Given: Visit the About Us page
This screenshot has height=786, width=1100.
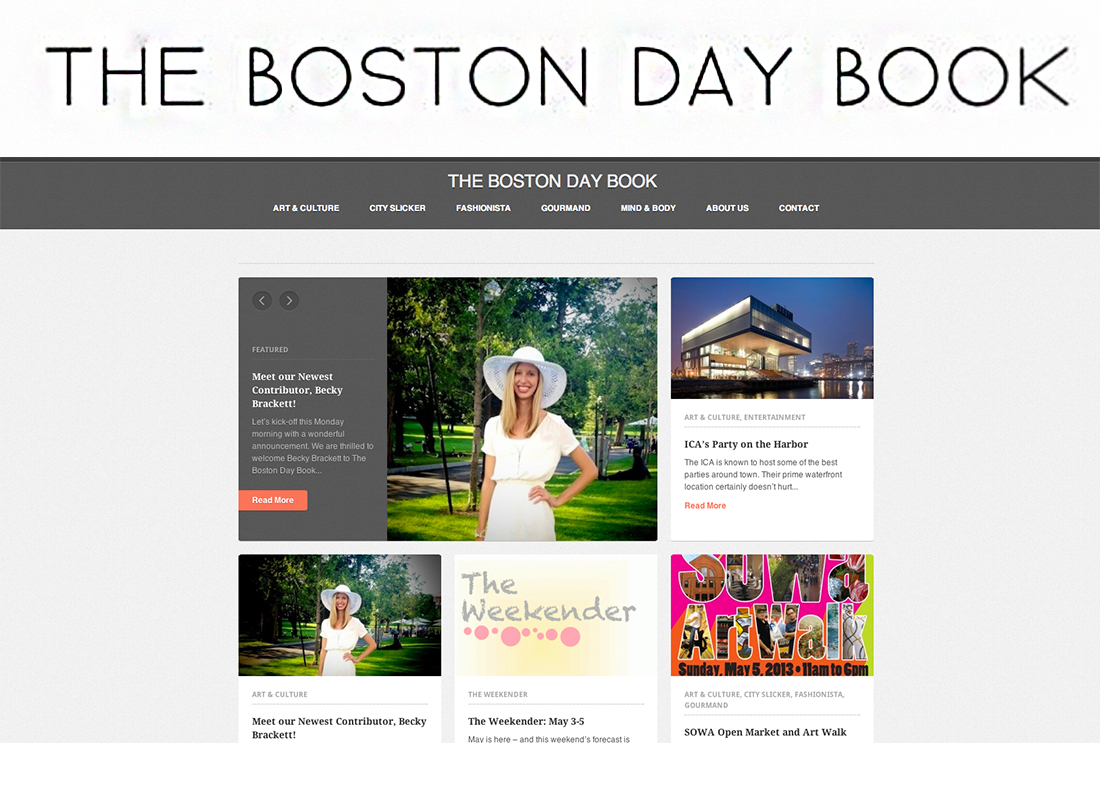Looking at the screenshot, I should [727, 208].
